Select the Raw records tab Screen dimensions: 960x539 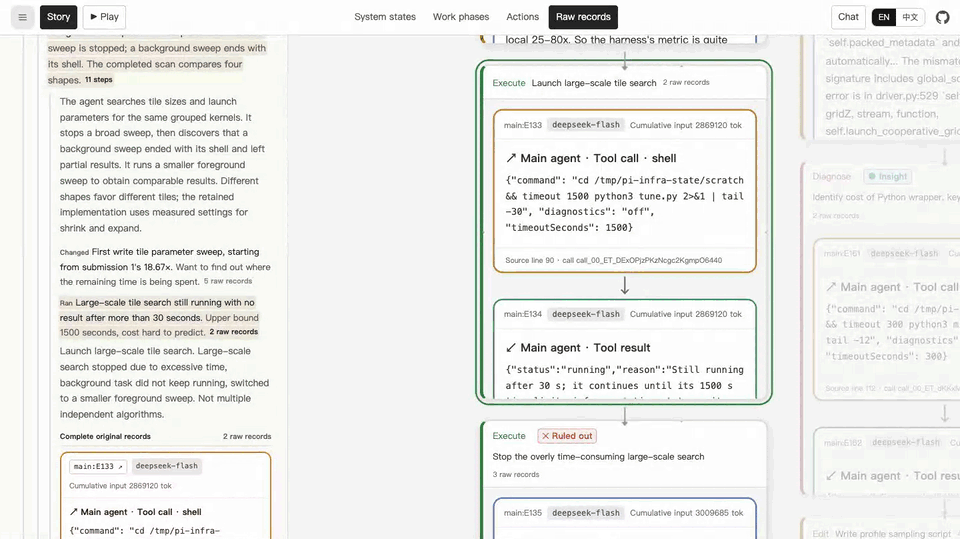(x=583, y=17)
